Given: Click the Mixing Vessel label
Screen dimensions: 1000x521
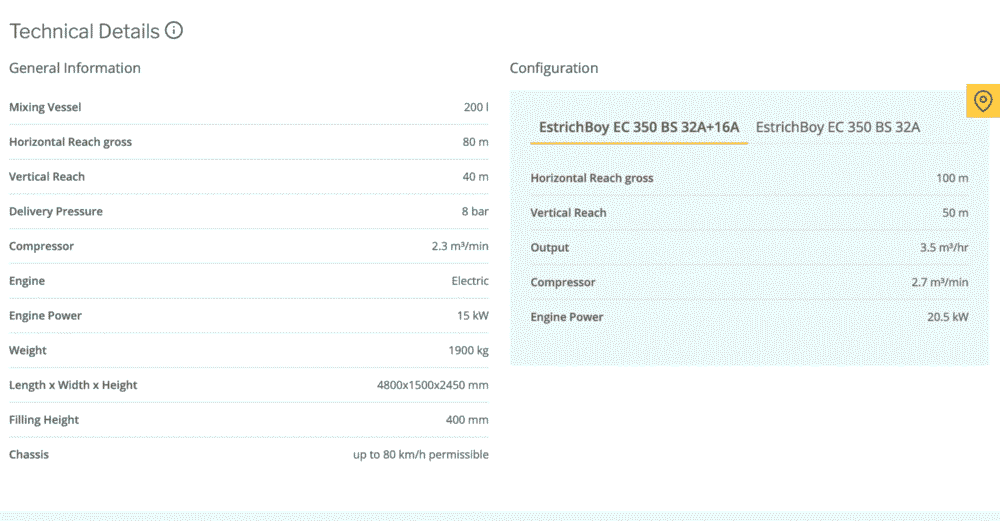Looking at the screenshot, I should point(45,107).
